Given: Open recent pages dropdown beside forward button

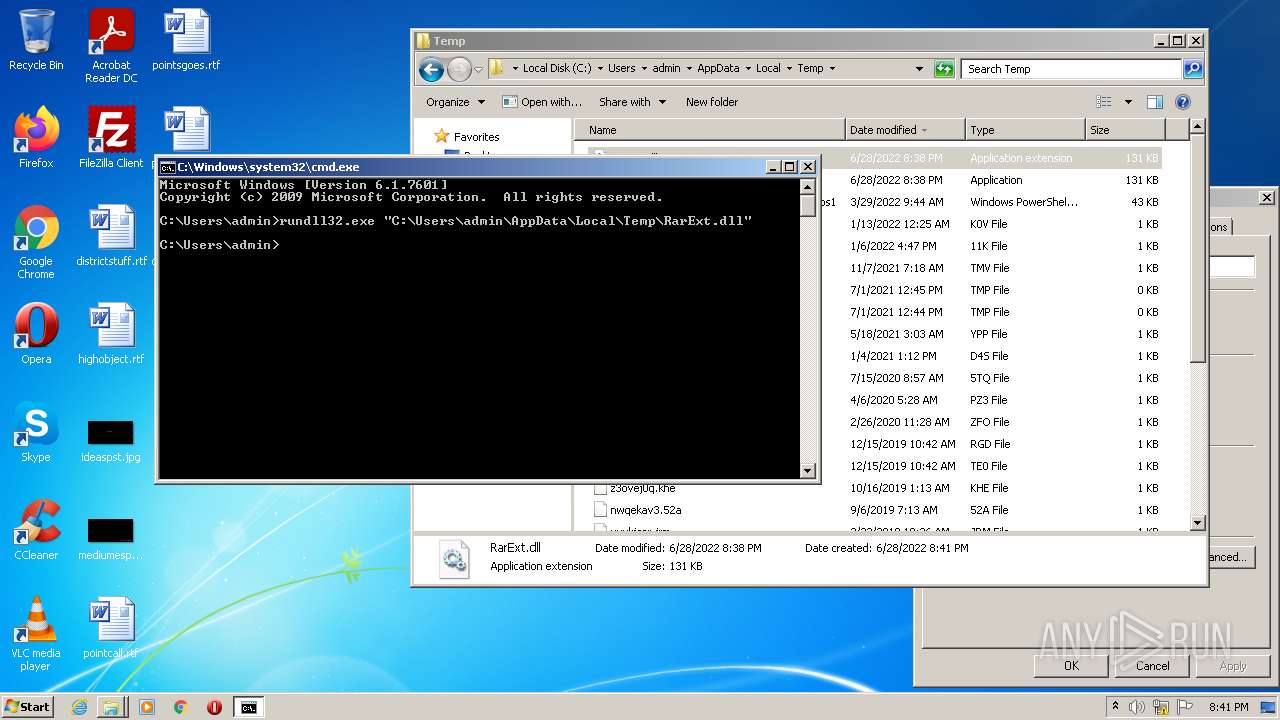Looking at the screenshot, I should [x=479, y=69].
